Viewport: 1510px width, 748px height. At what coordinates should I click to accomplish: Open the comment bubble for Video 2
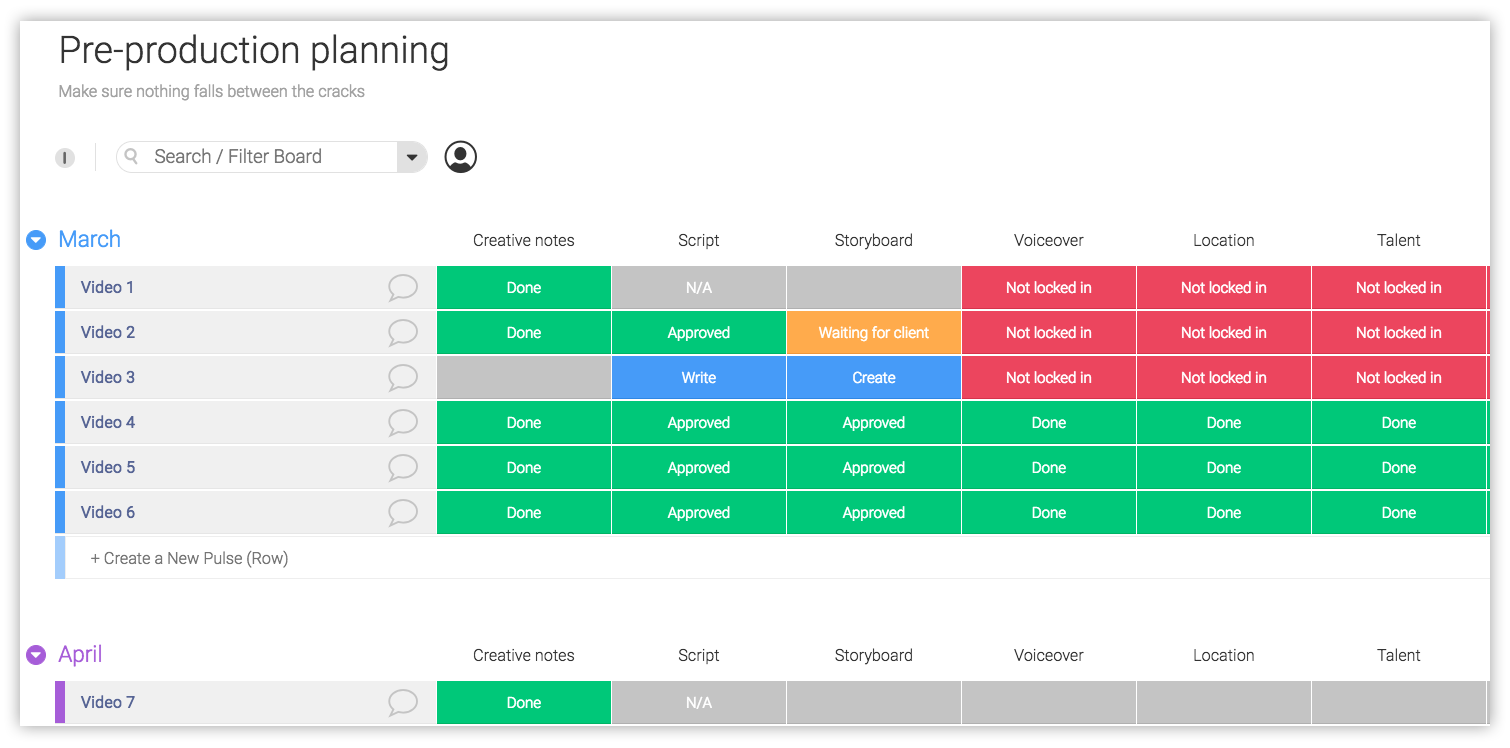(x=402, y=333)
